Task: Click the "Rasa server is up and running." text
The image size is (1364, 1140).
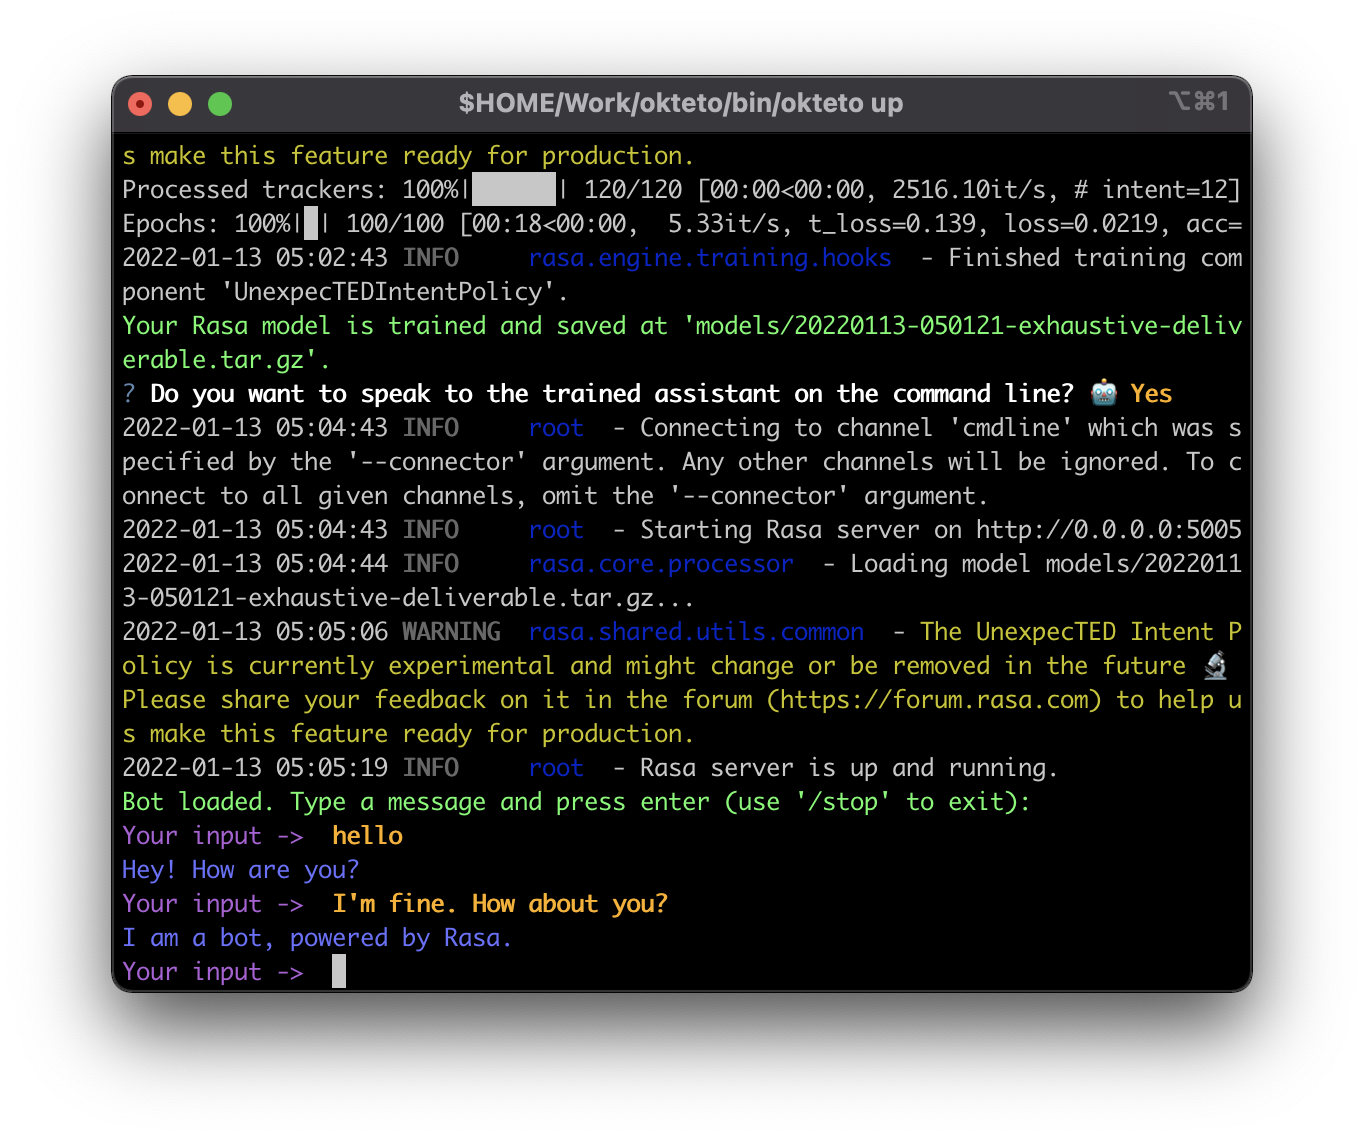Action: coord(849,768)
